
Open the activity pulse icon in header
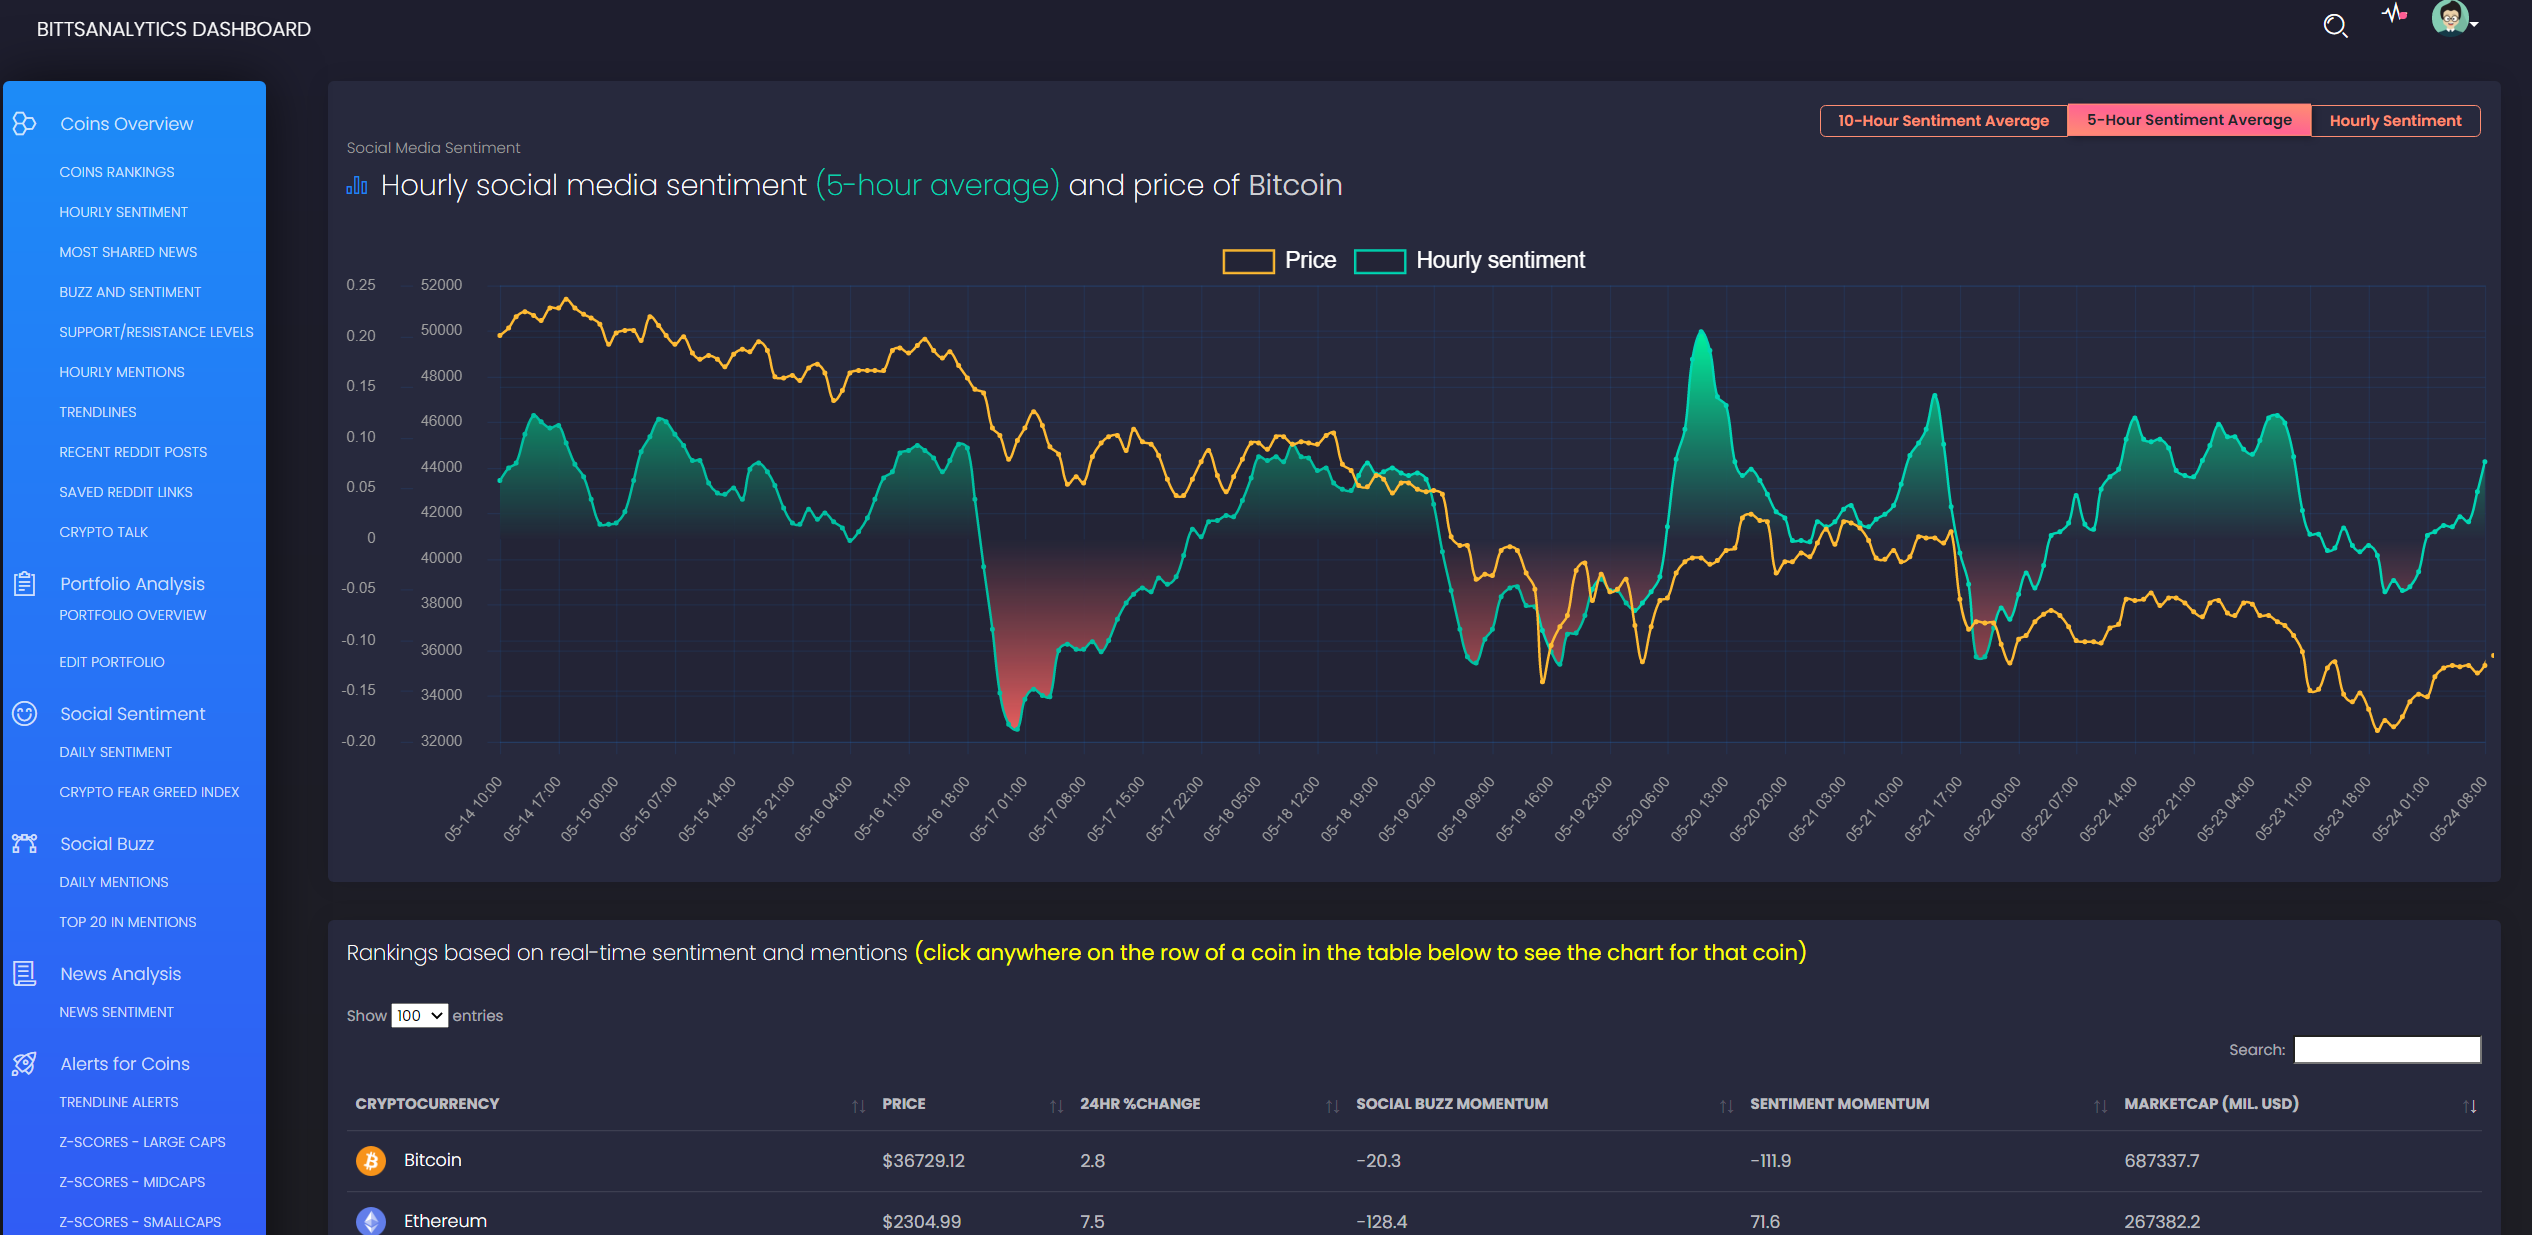click(x=2394, y=14)
